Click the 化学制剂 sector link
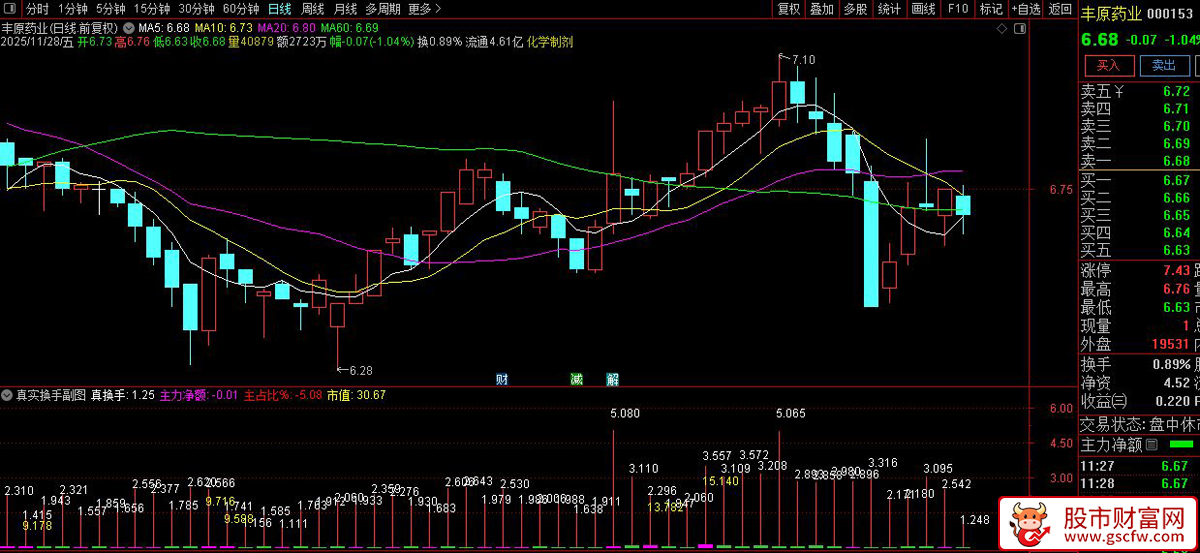Viewport: 1200px width, 553px height. 550,42
